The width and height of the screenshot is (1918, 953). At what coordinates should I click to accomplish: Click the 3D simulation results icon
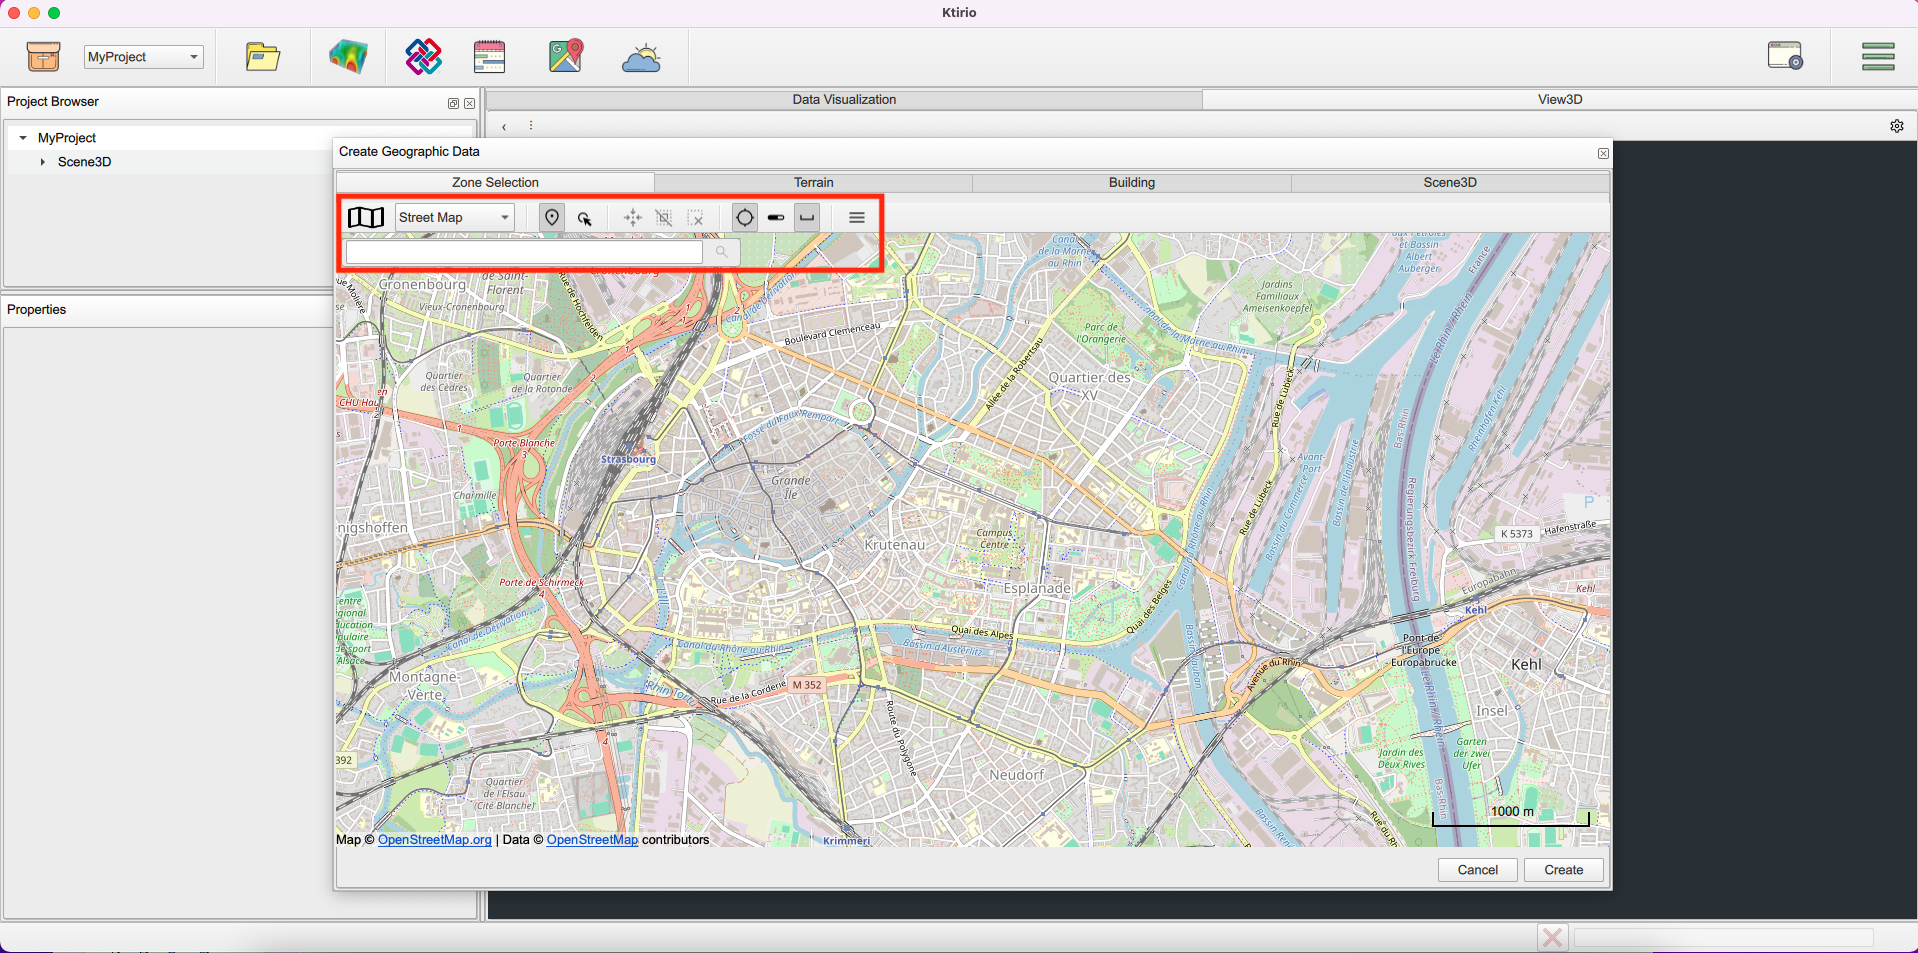[x=347, y=56]
